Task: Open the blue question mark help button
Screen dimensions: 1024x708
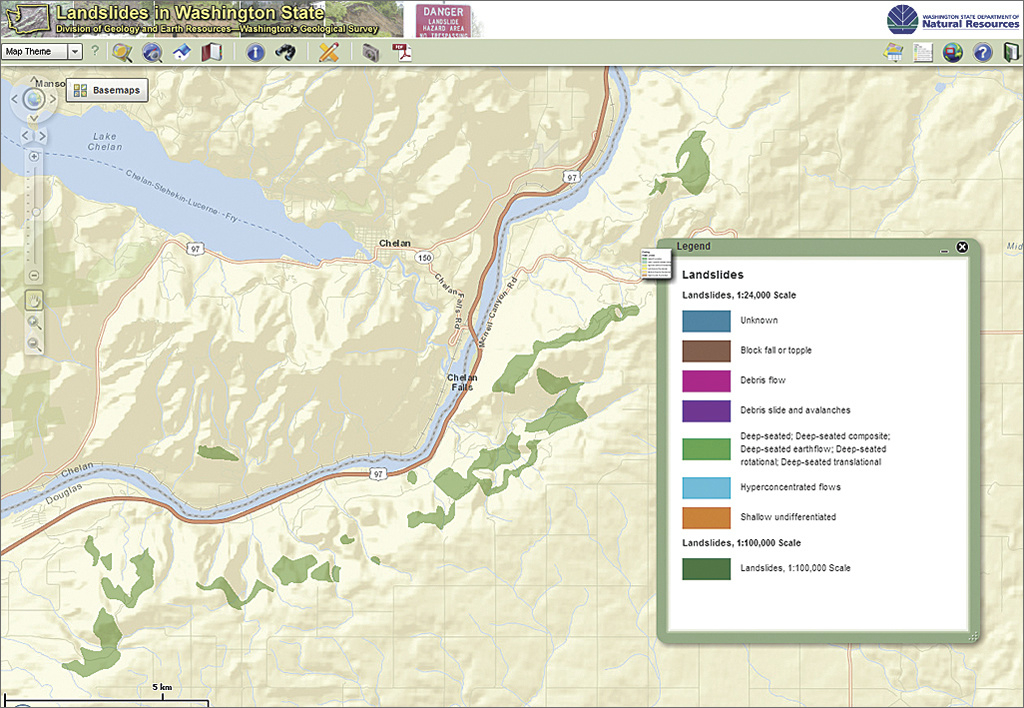Action: [982, 53]
